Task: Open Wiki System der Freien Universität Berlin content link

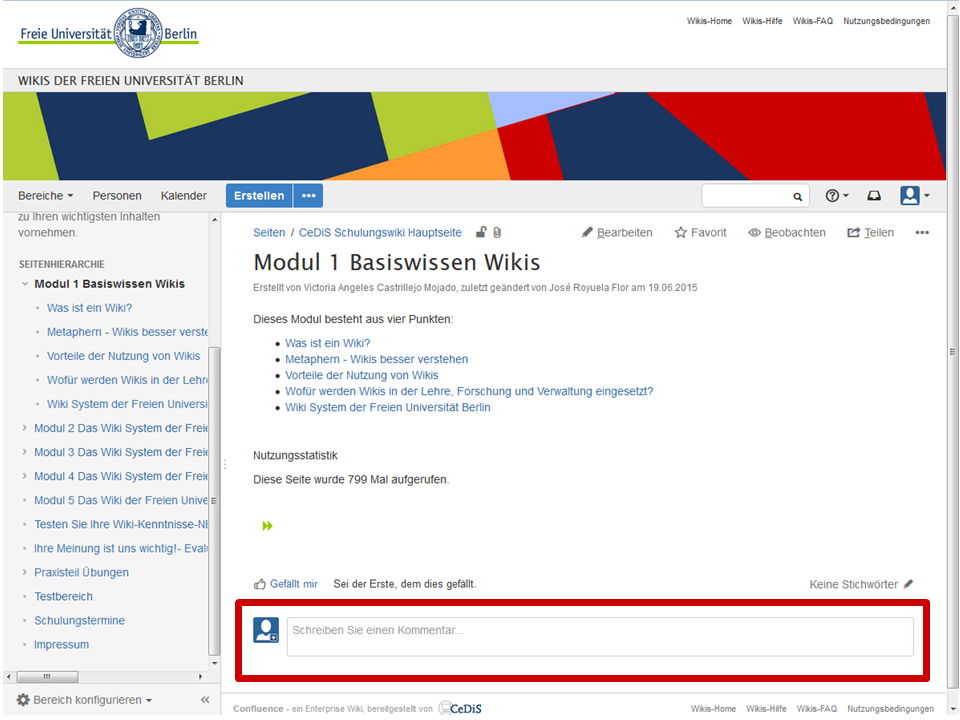Action: [x=388, y=407]
